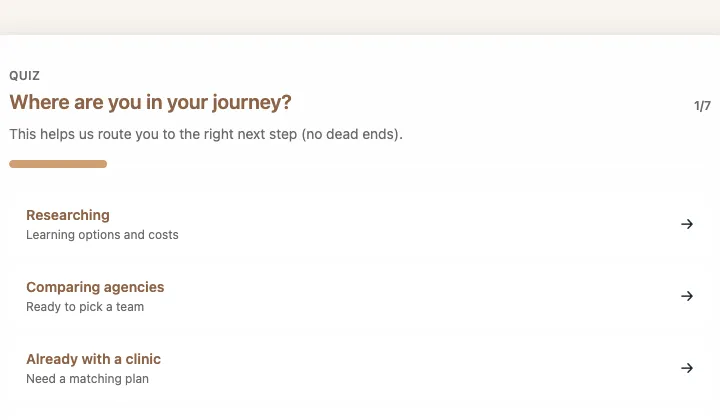This screenshot has height=420, width=720.
Task: Click the 'Need a matching plan' subtitle
Action: point(87,379)
